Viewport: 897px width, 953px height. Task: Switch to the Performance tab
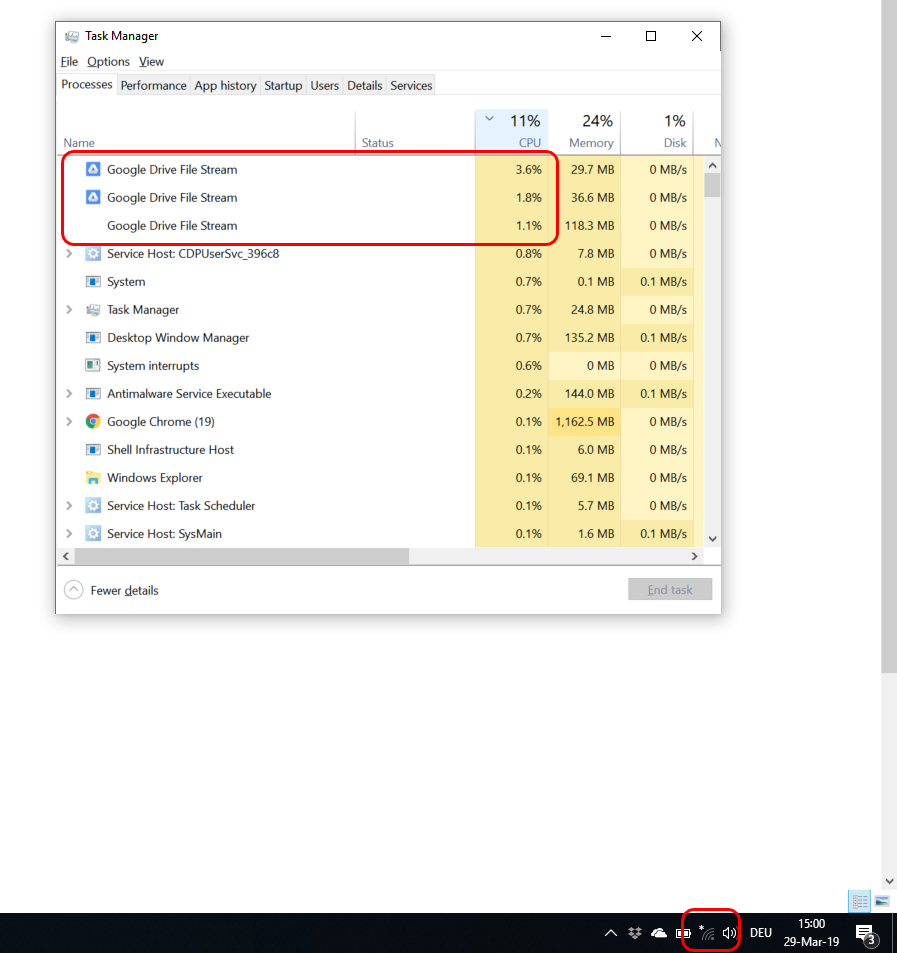coord(153,86)
